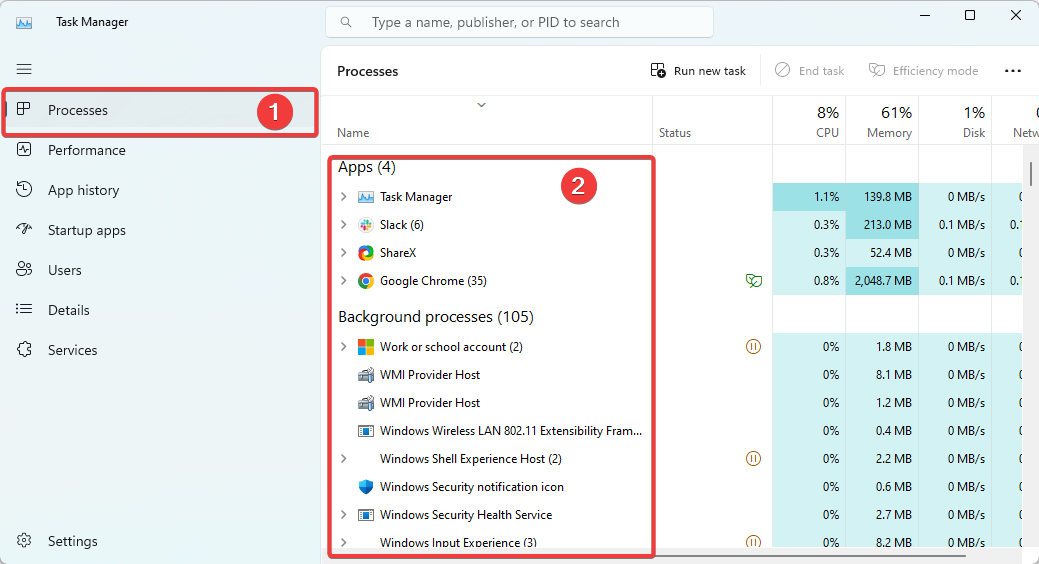Click the Efficiency mode button

pos(923,71)
